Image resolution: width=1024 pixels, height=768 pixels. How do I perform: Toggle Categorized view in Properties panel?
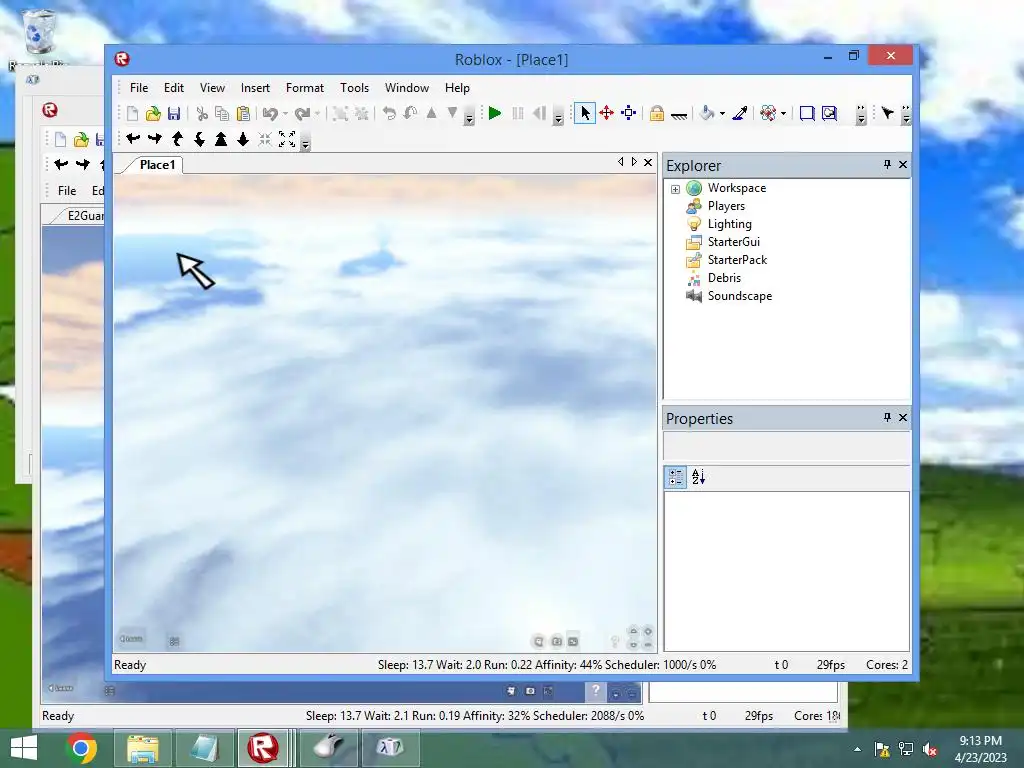(x=675, y=477)
